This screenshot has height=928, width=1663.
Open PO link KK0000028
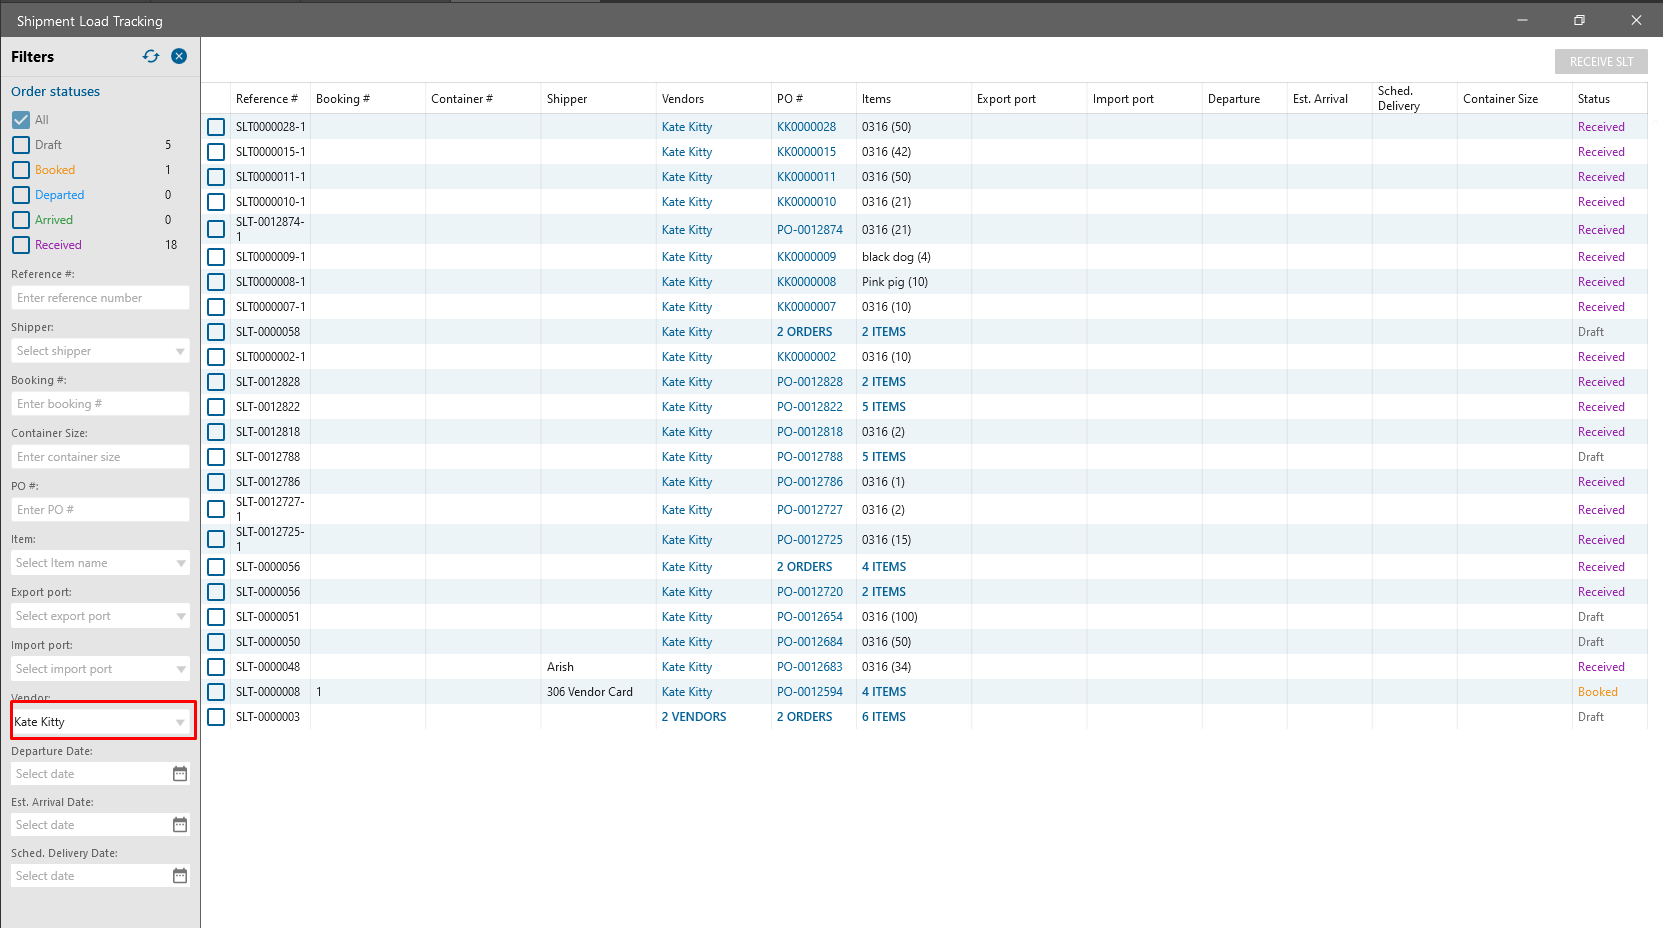click(806, 127)
